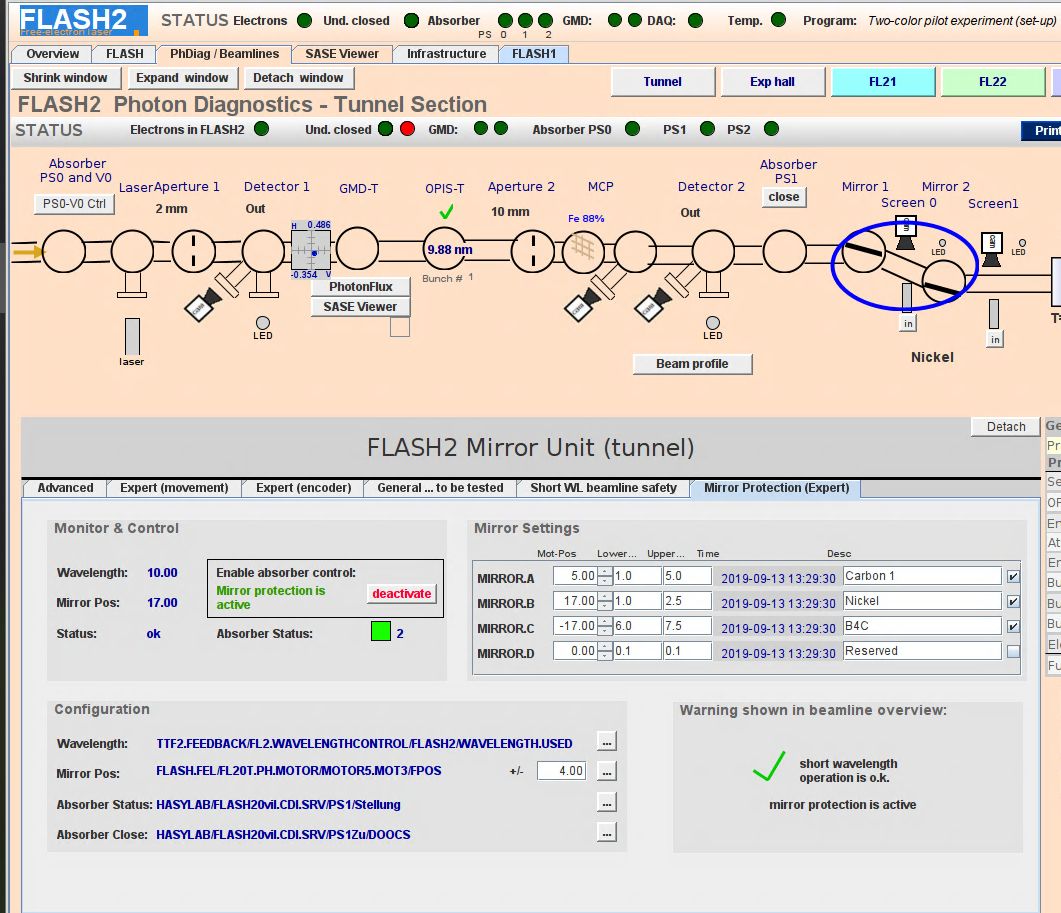Edit MIRROR.A Lower limit field
The height and width of the screenshot is (913, 1061).
[x=637, y=576]
